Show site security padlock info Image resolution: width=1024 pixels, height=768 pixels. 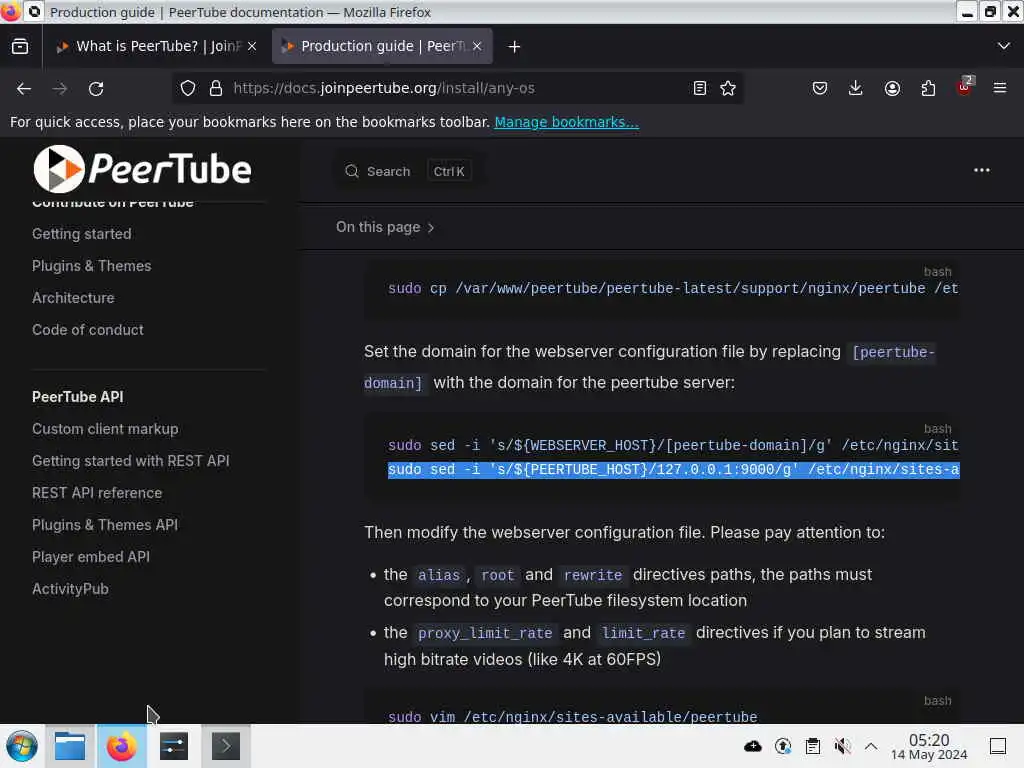(216, 88)
